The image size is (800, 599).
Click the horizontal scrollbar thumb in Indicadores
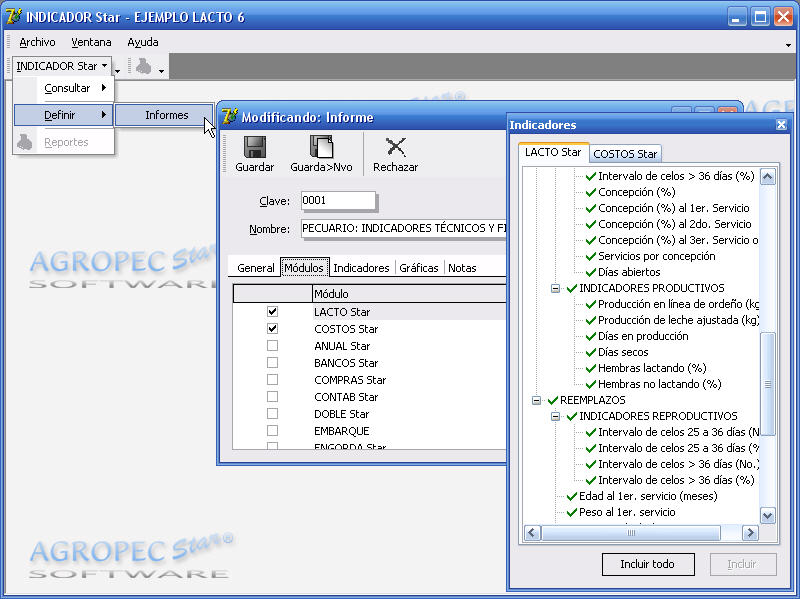point(631,533)
